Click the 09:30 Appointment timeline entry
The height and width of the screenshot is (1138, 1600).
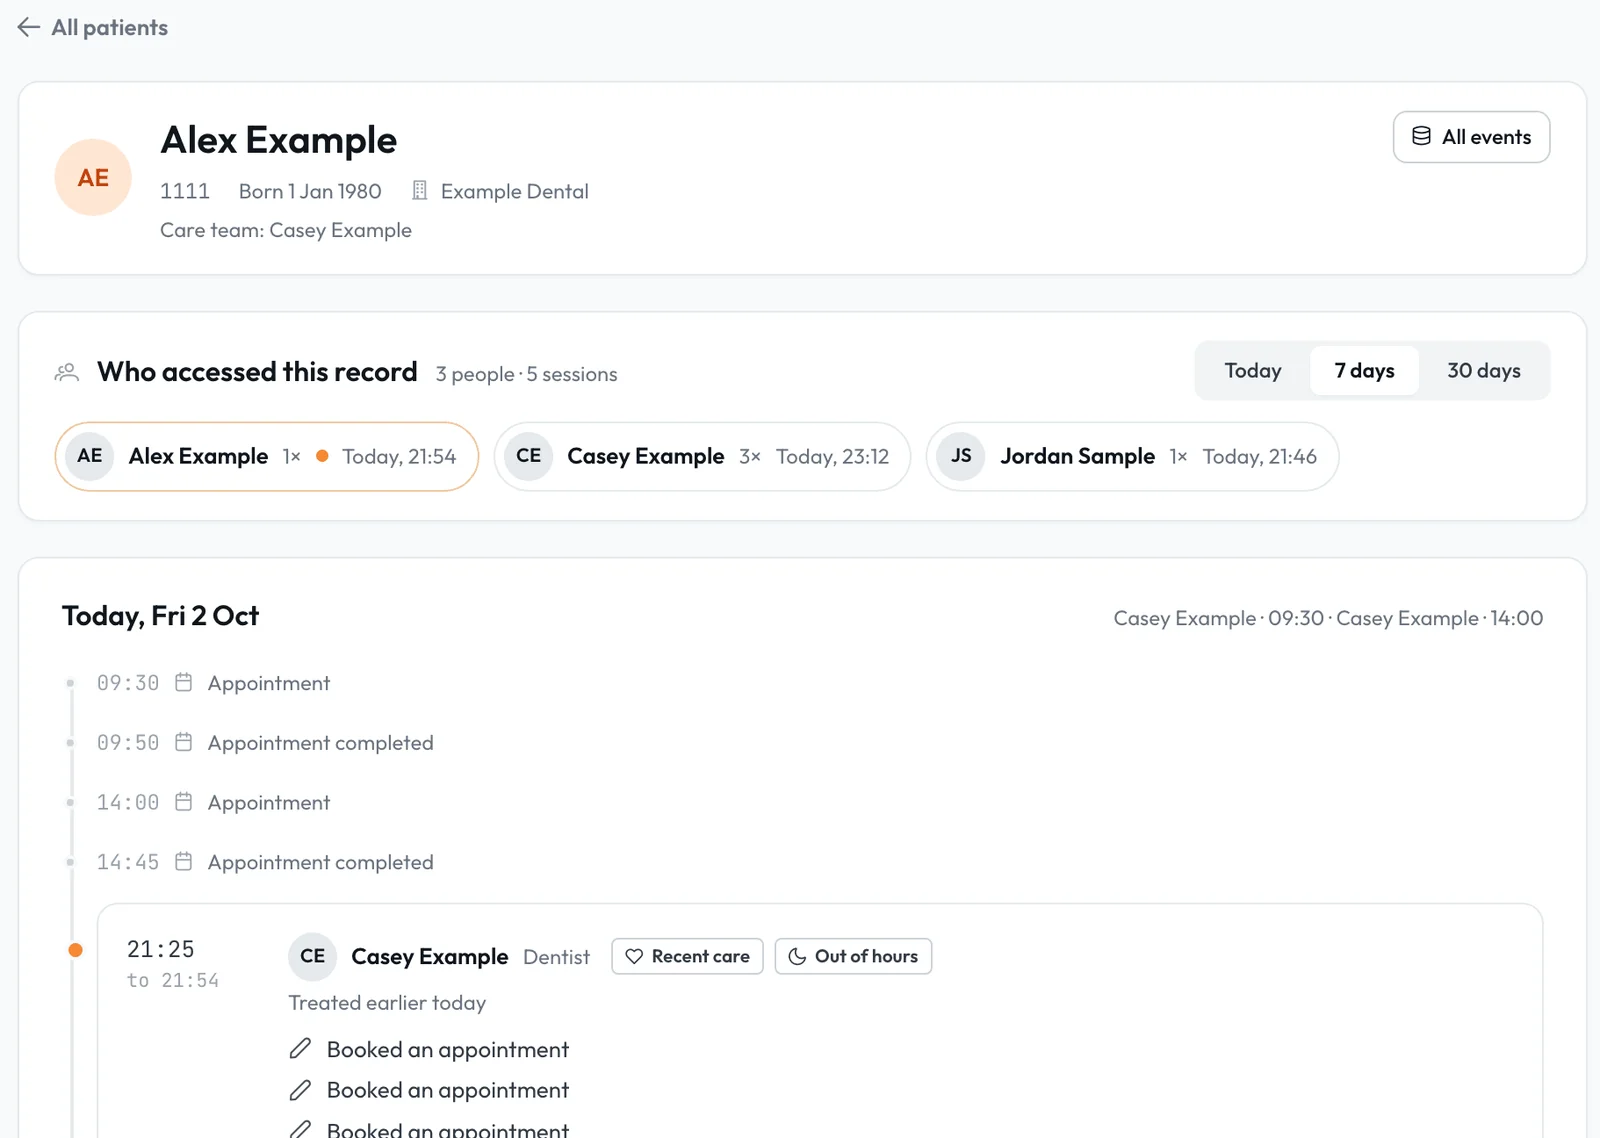213,683
